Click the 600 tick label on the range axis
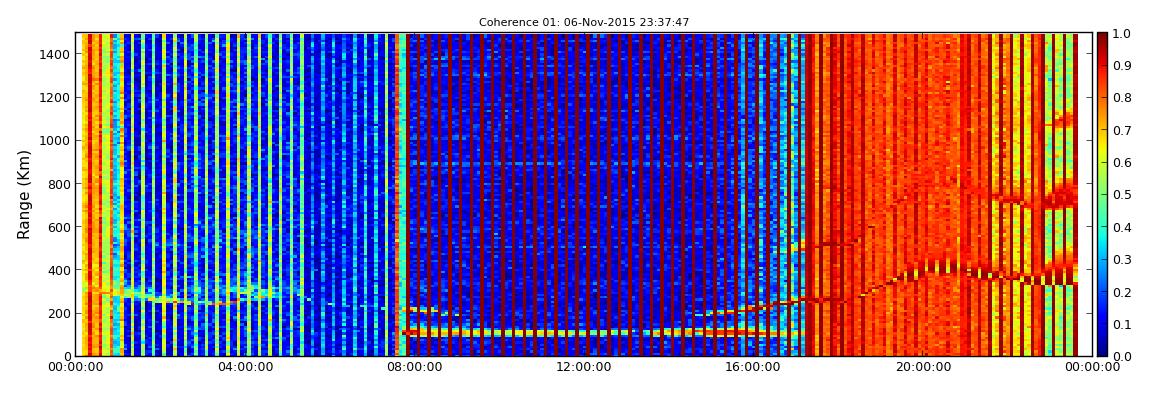Viewport: 1150px width, 407px height. [59, 227]
